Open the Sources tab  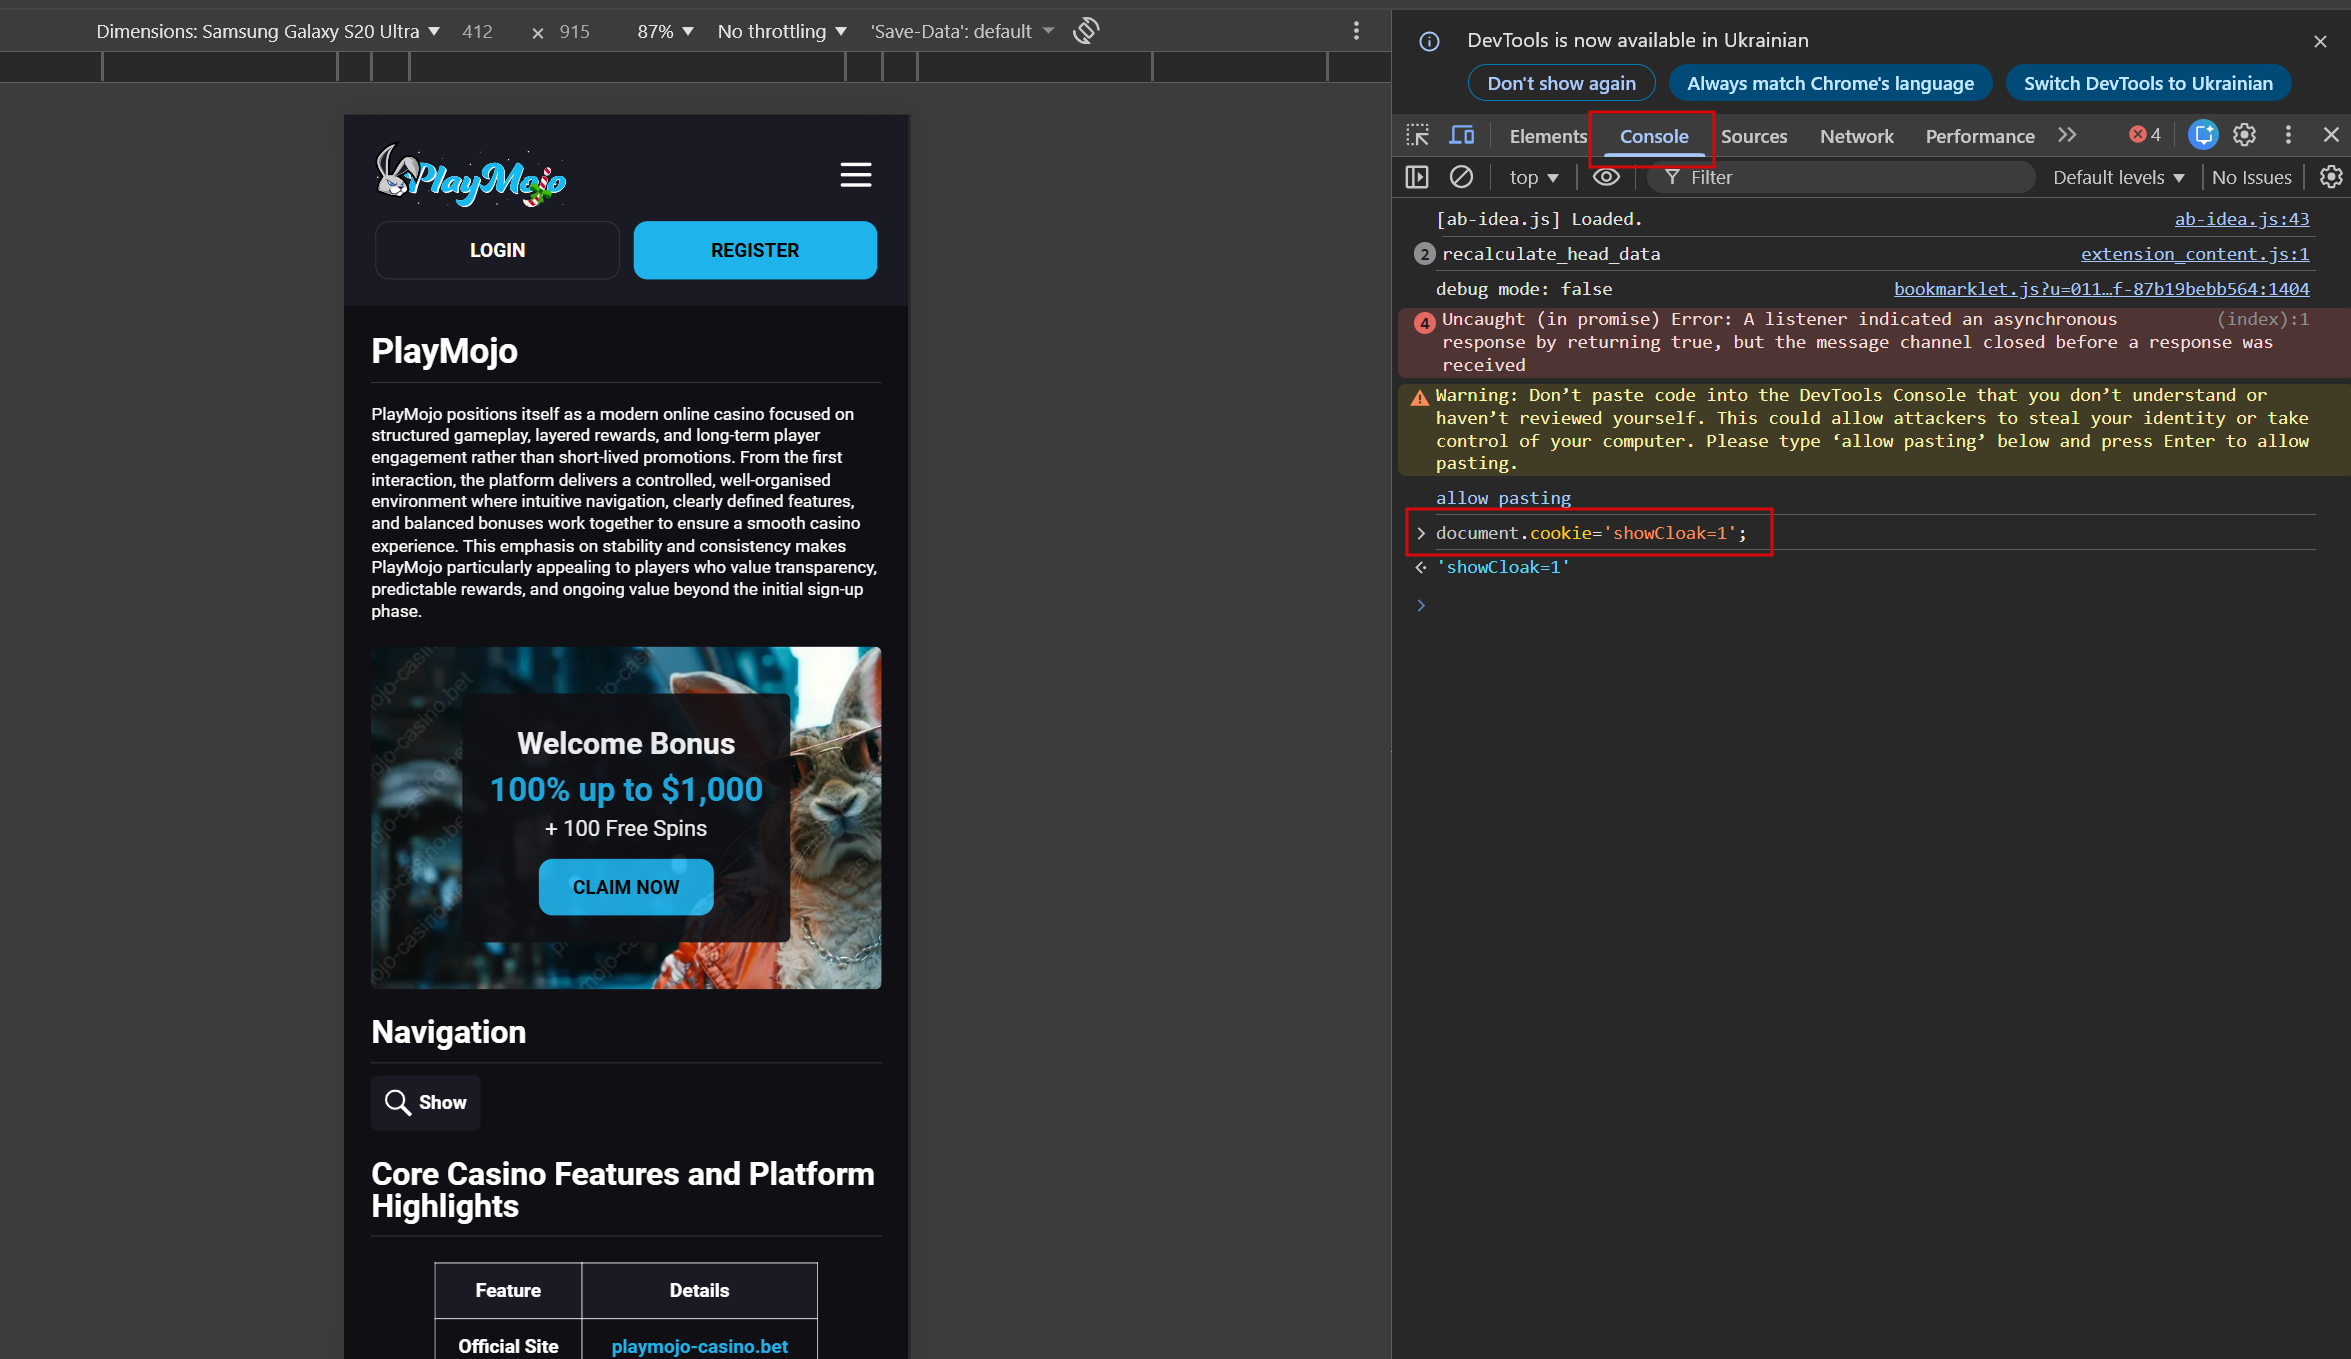click(1753, 136)
